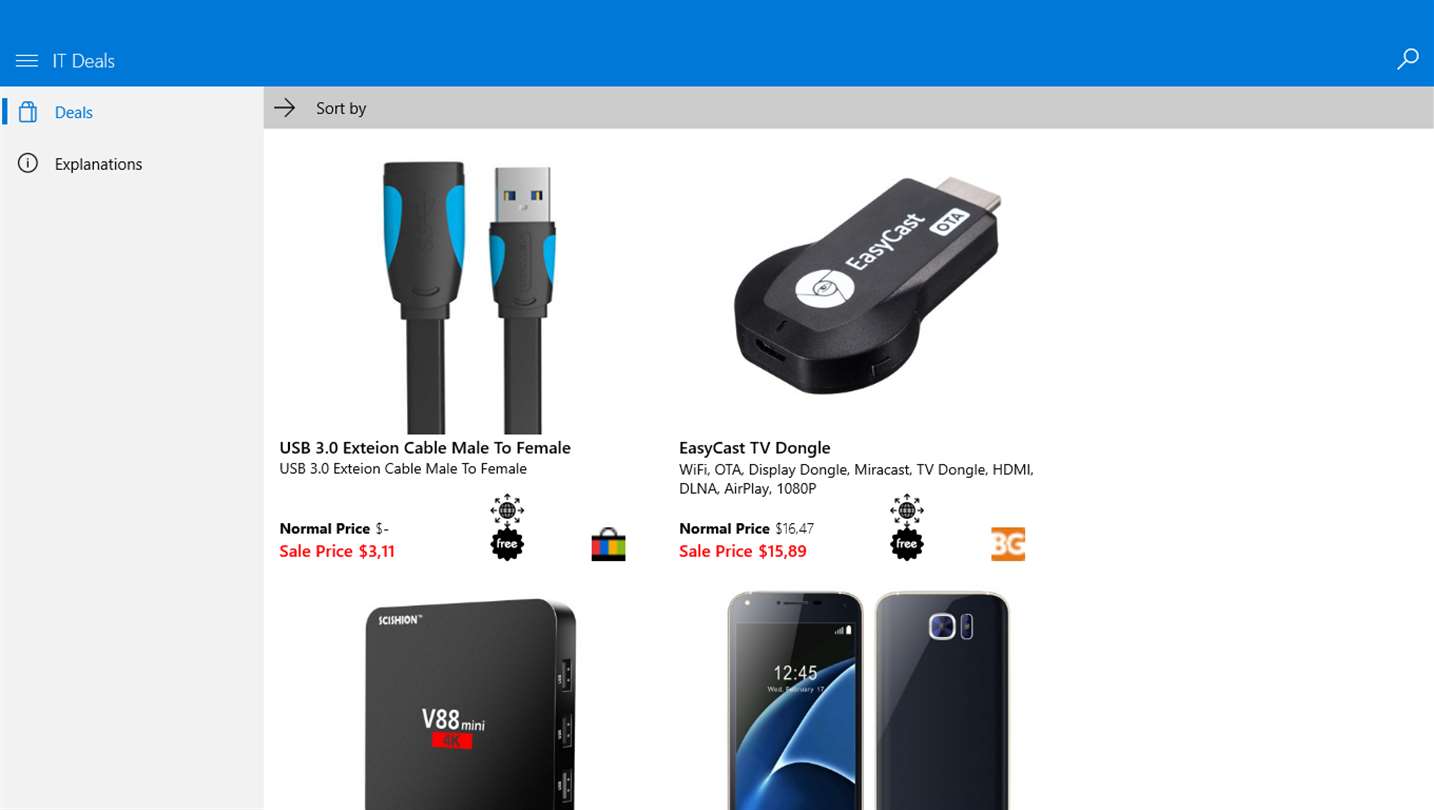The image size is (1434, 810).
Task: Click the EasyCast dongle product image
Action: coord(867,287)
